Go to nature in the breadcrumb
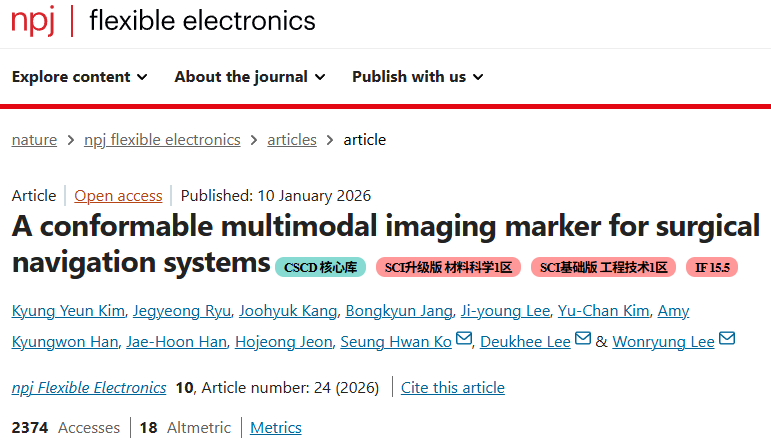The image size is (771, 441). coord(34,140)
